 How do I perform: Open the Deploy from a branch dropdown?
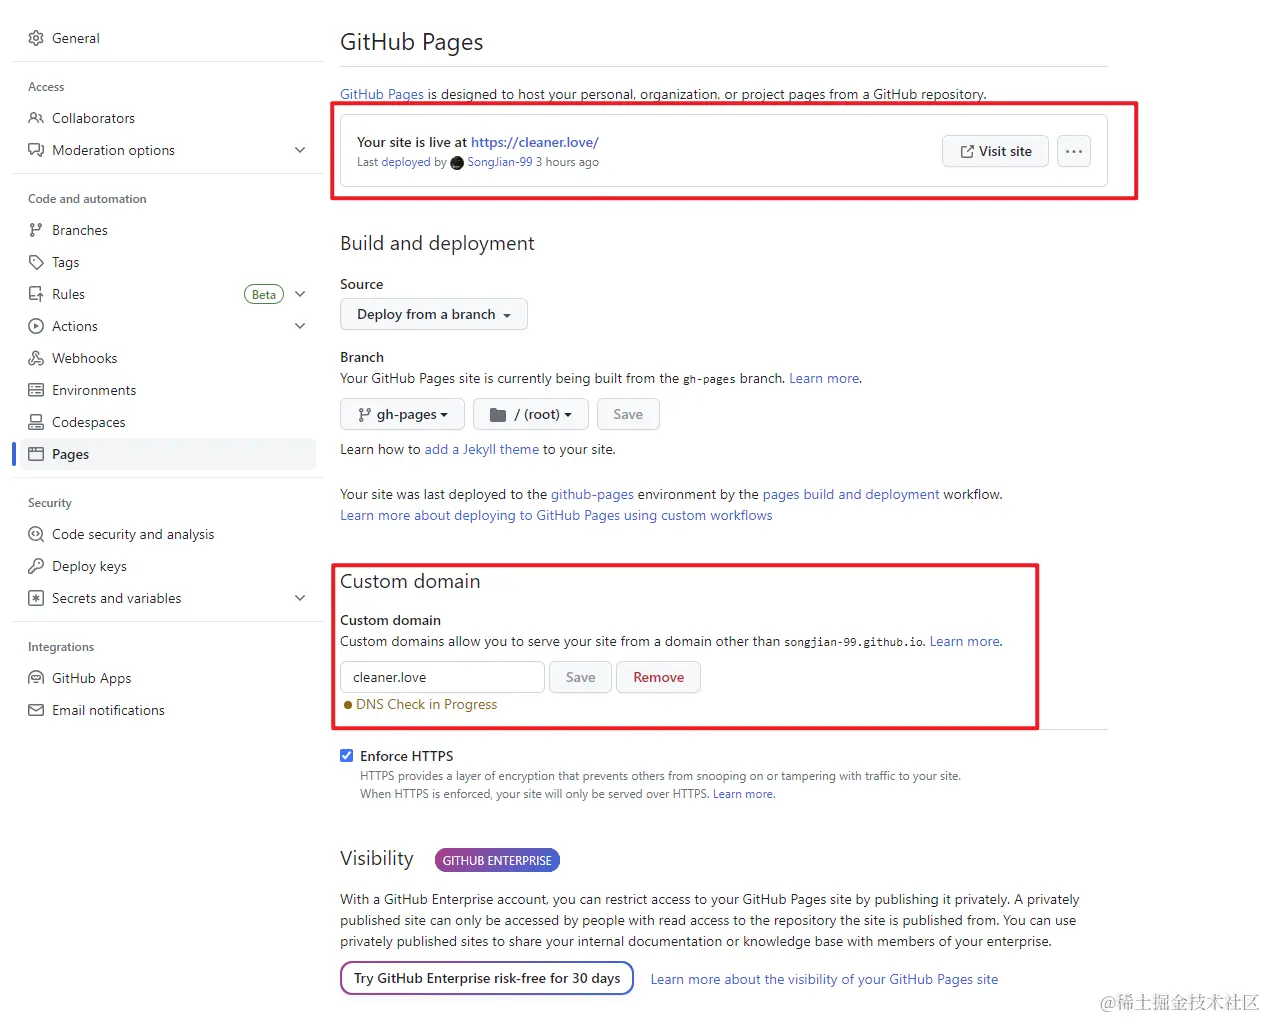pos(434,314)
